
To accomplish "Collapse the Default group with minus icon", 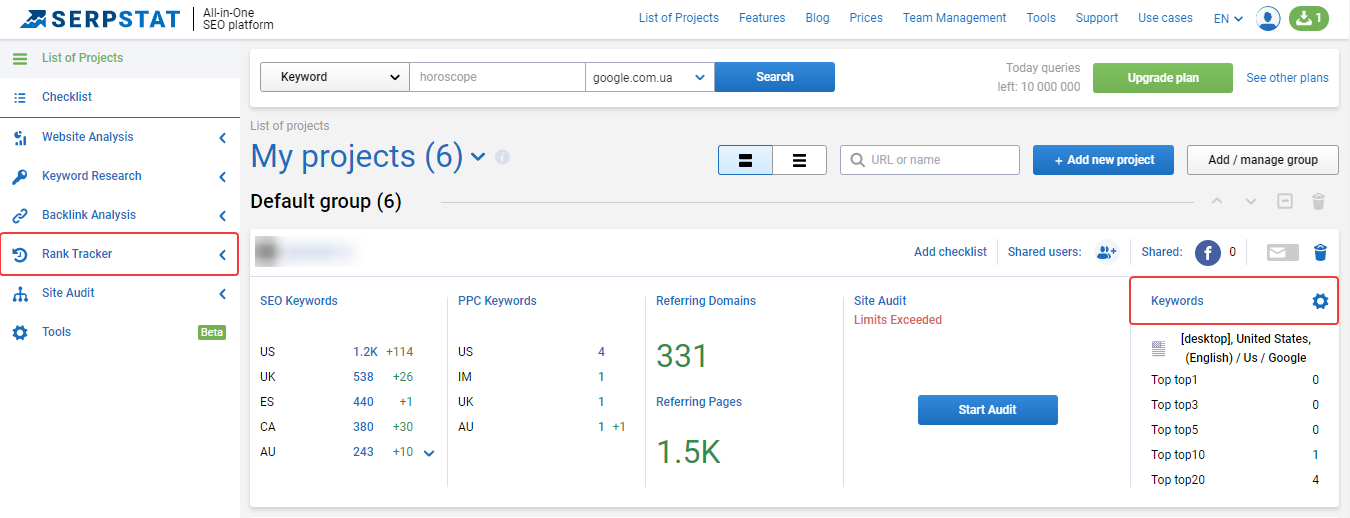I will [x=1285, y=201].
